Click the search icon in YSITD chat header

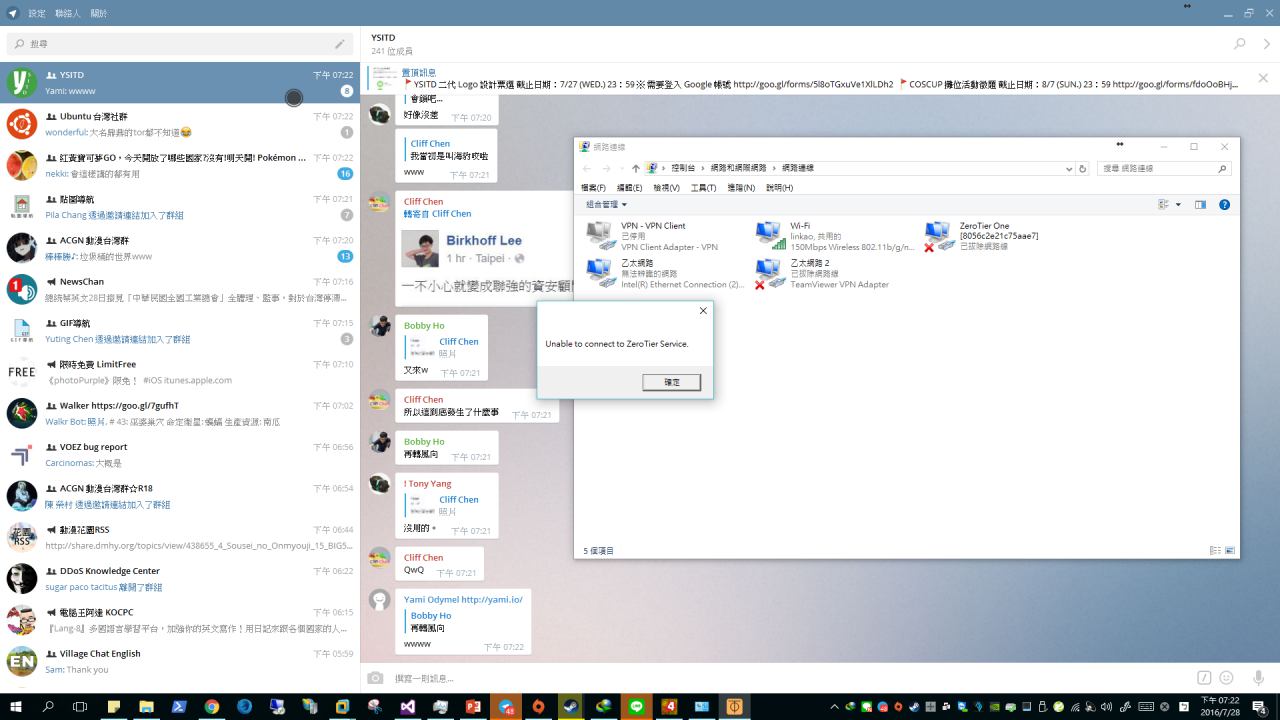point(1240,44)
